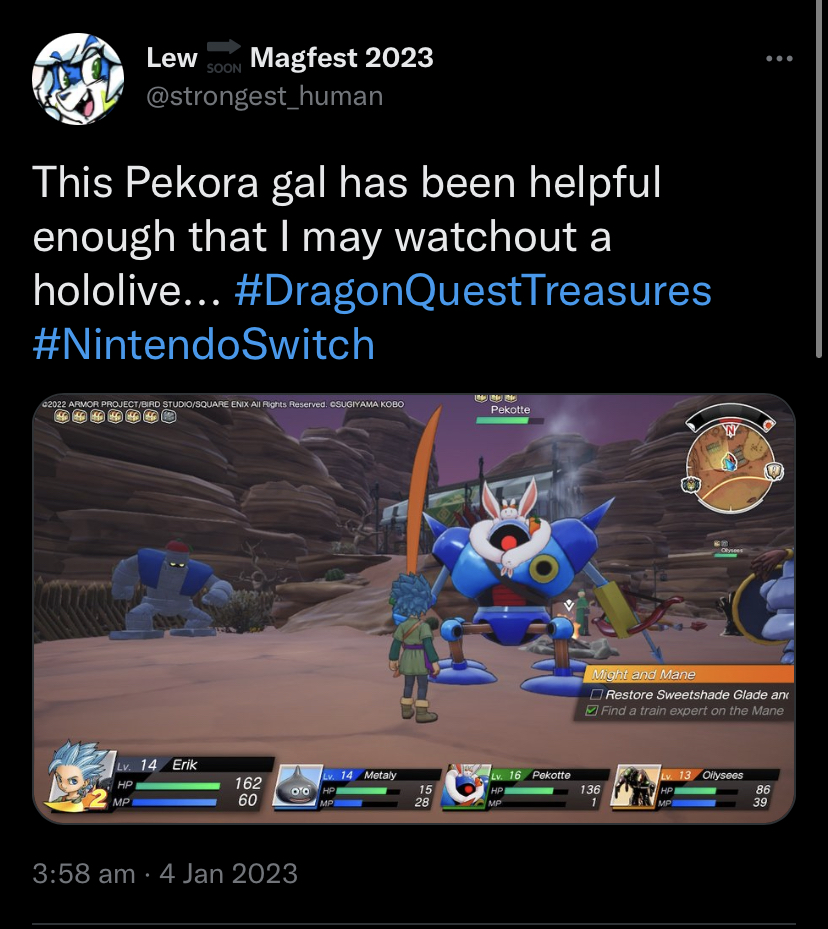Open the tweet's three-dot more menu
The height and width of the screenshot is (929, 828).
pos(779,59)
